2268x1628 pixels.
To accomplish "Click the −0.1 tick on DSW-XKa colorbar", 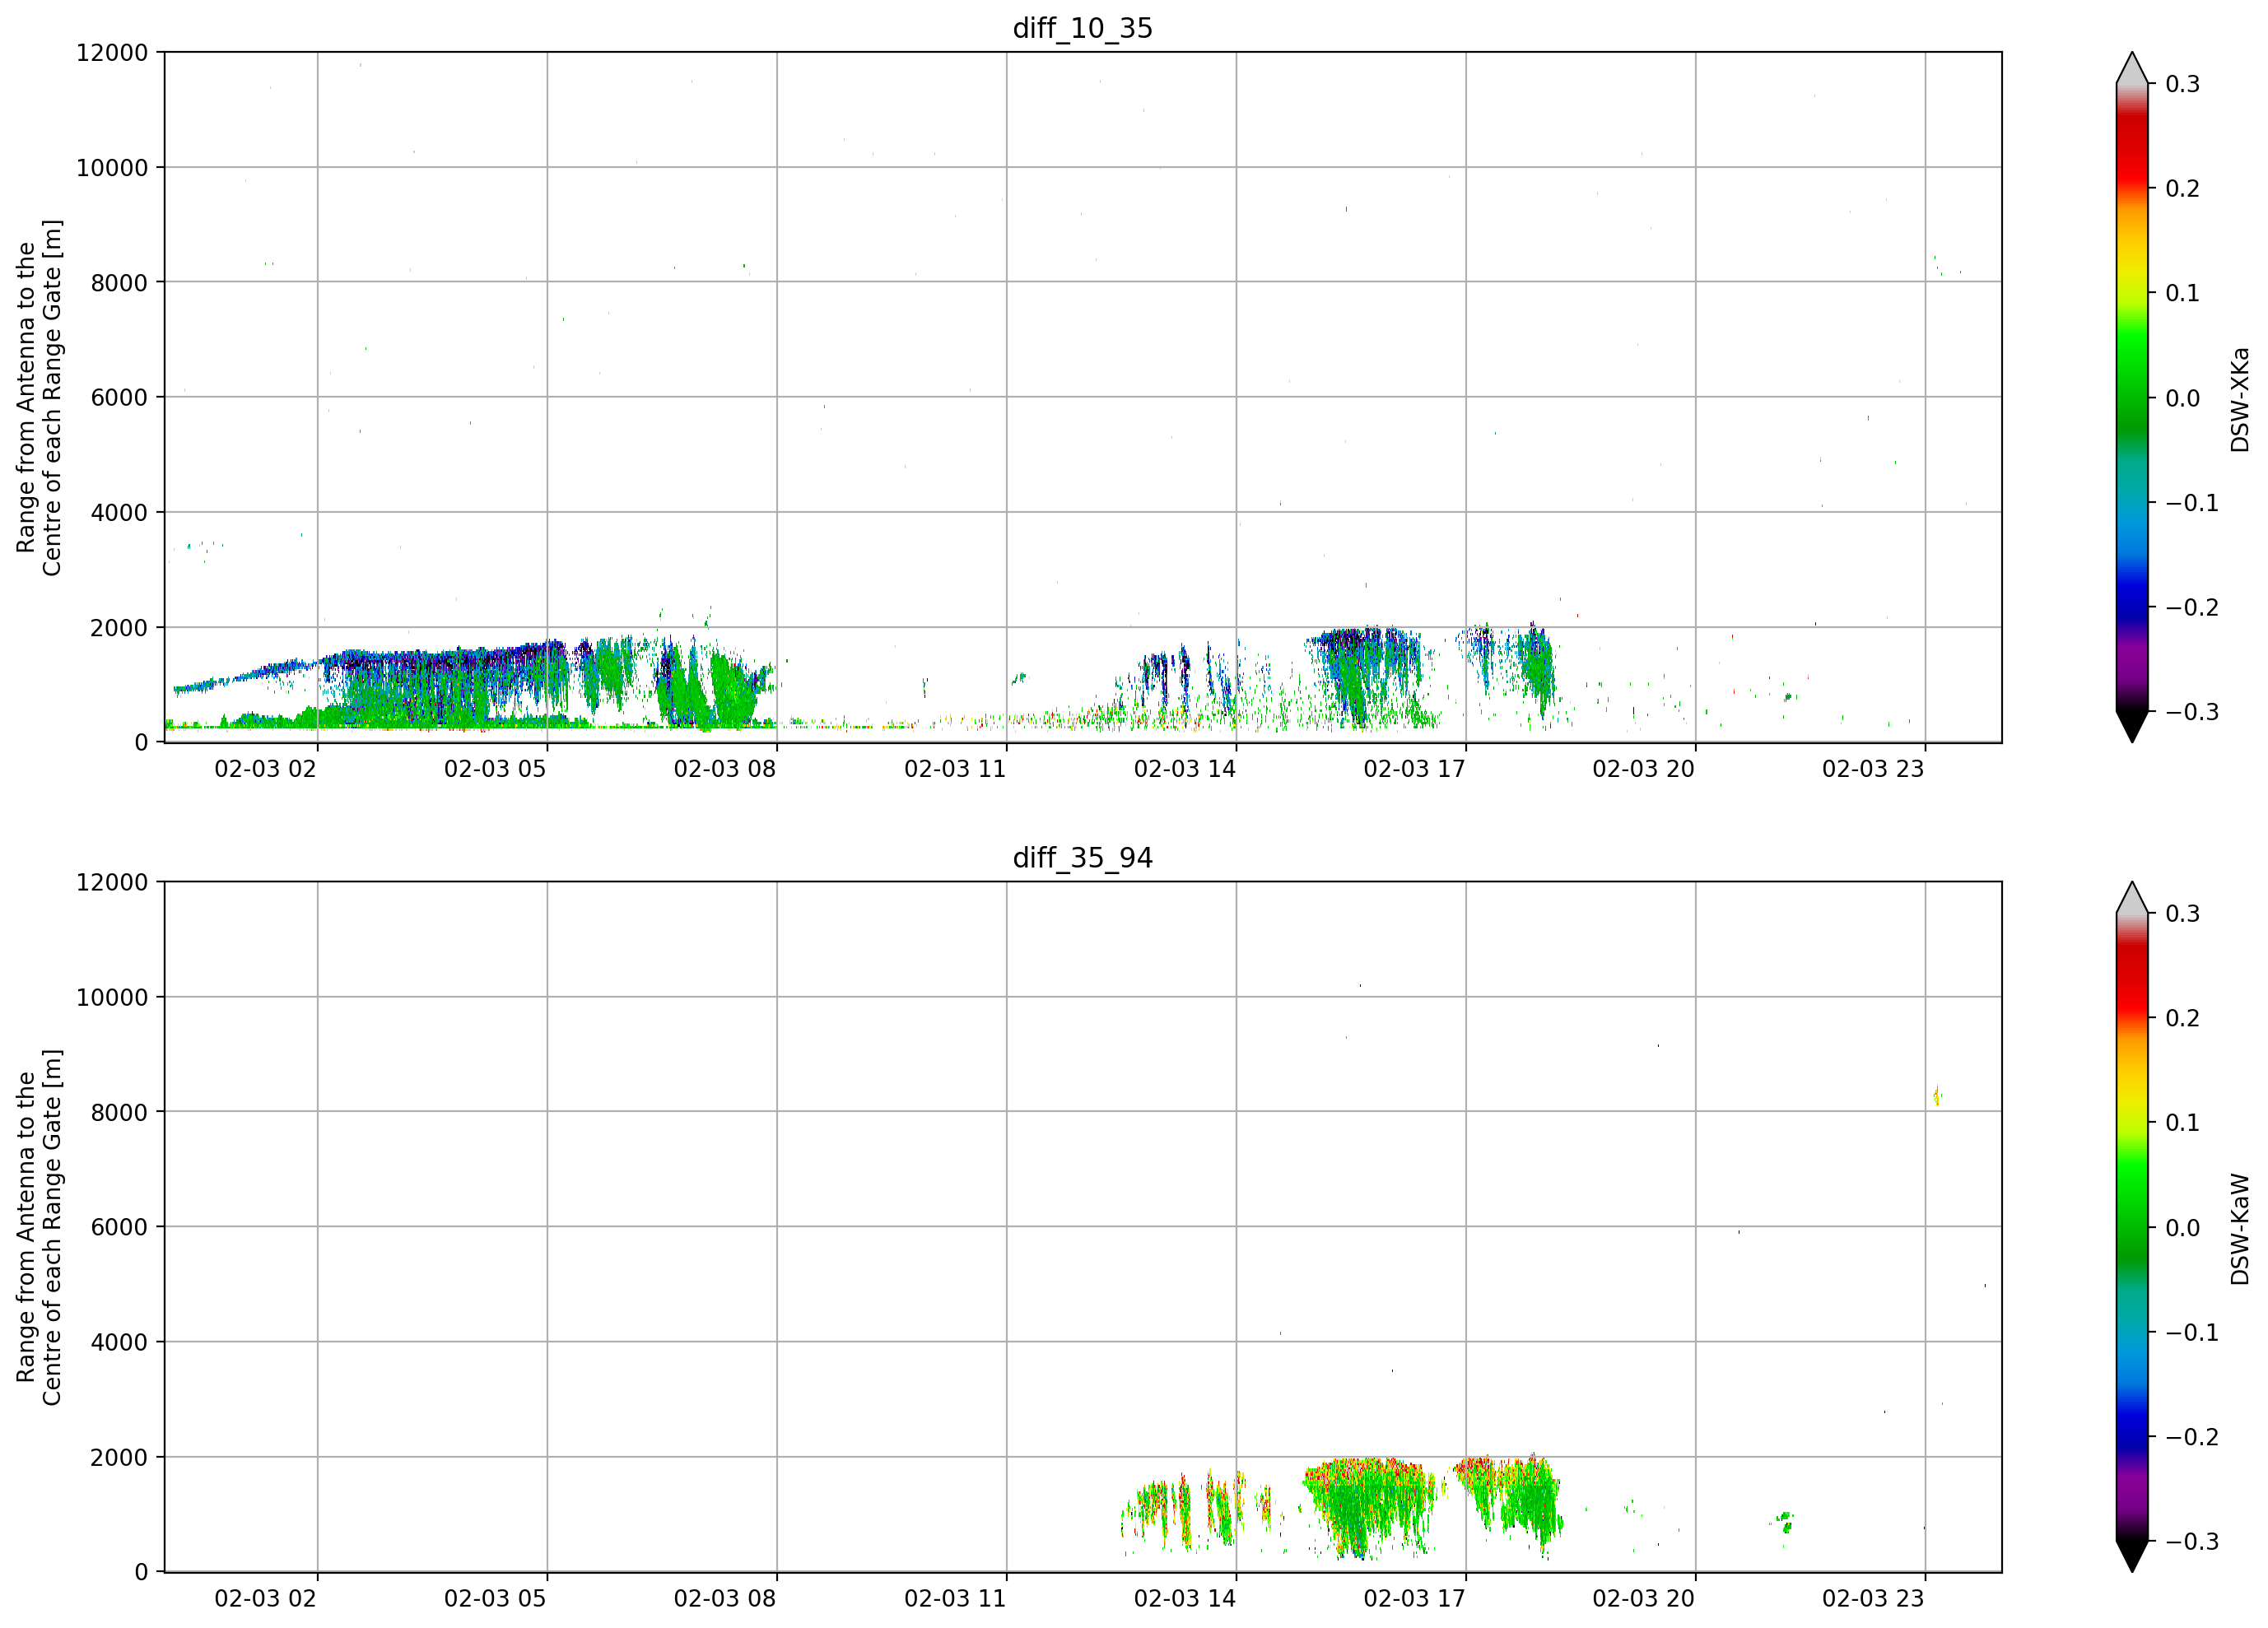I will pos(2192,503).
